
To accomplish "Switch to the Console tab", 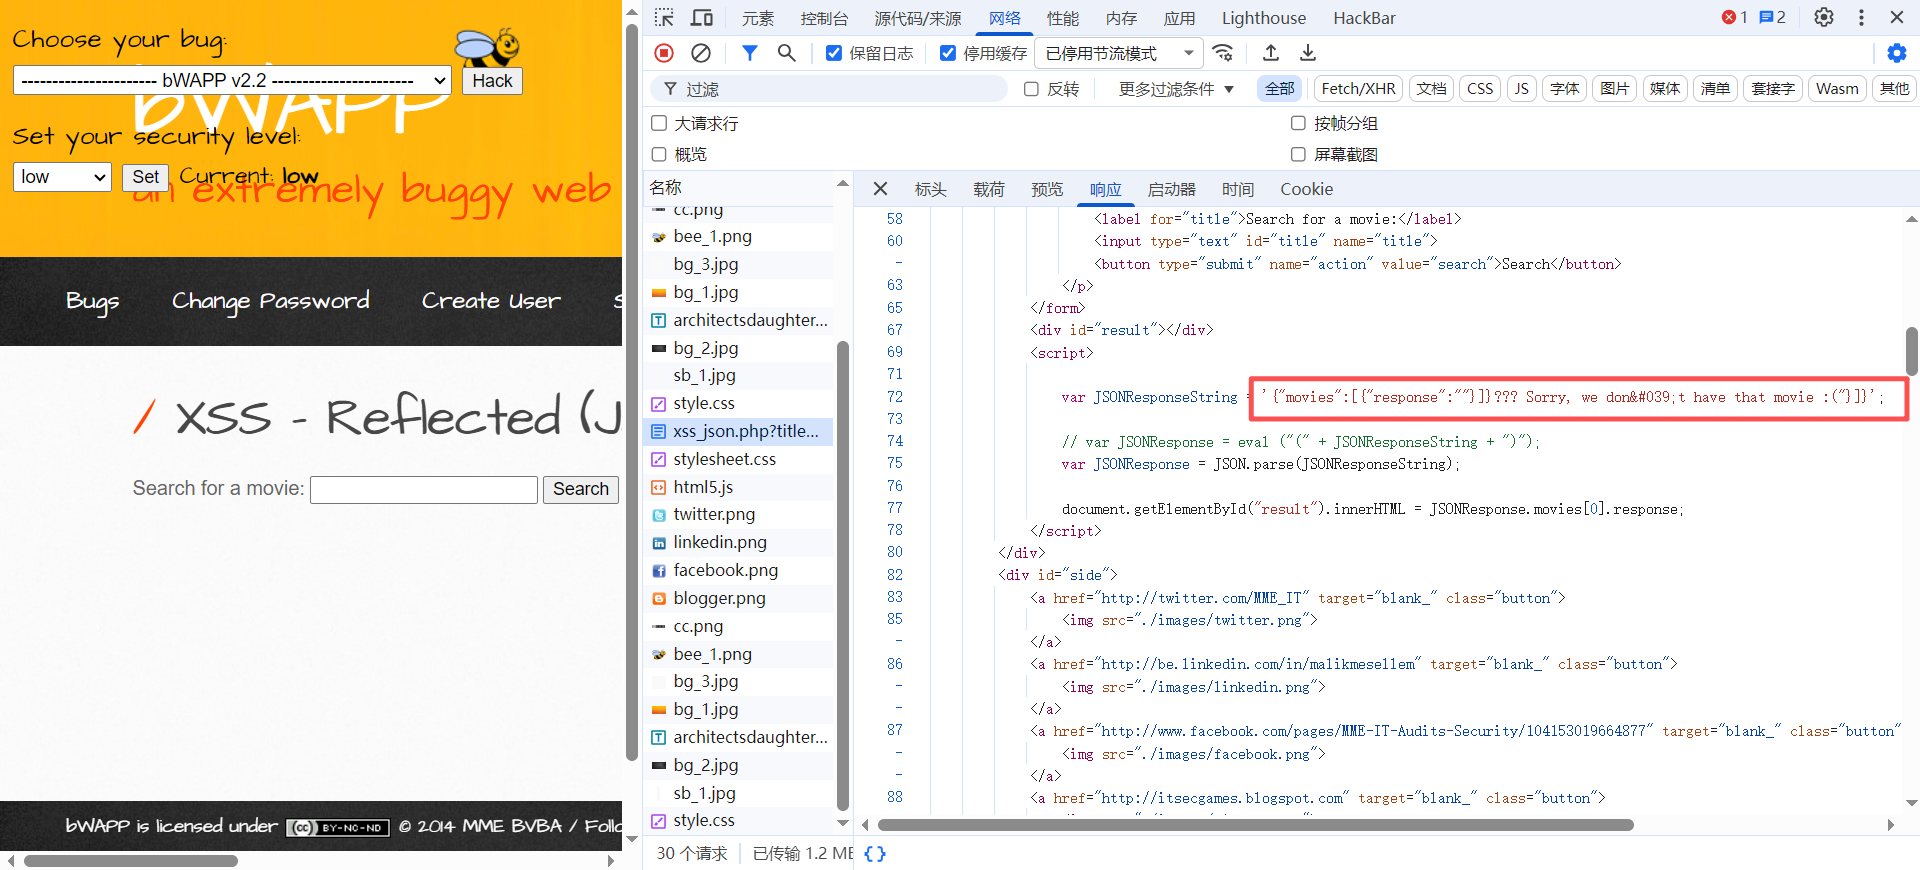I will coord(824,18).
